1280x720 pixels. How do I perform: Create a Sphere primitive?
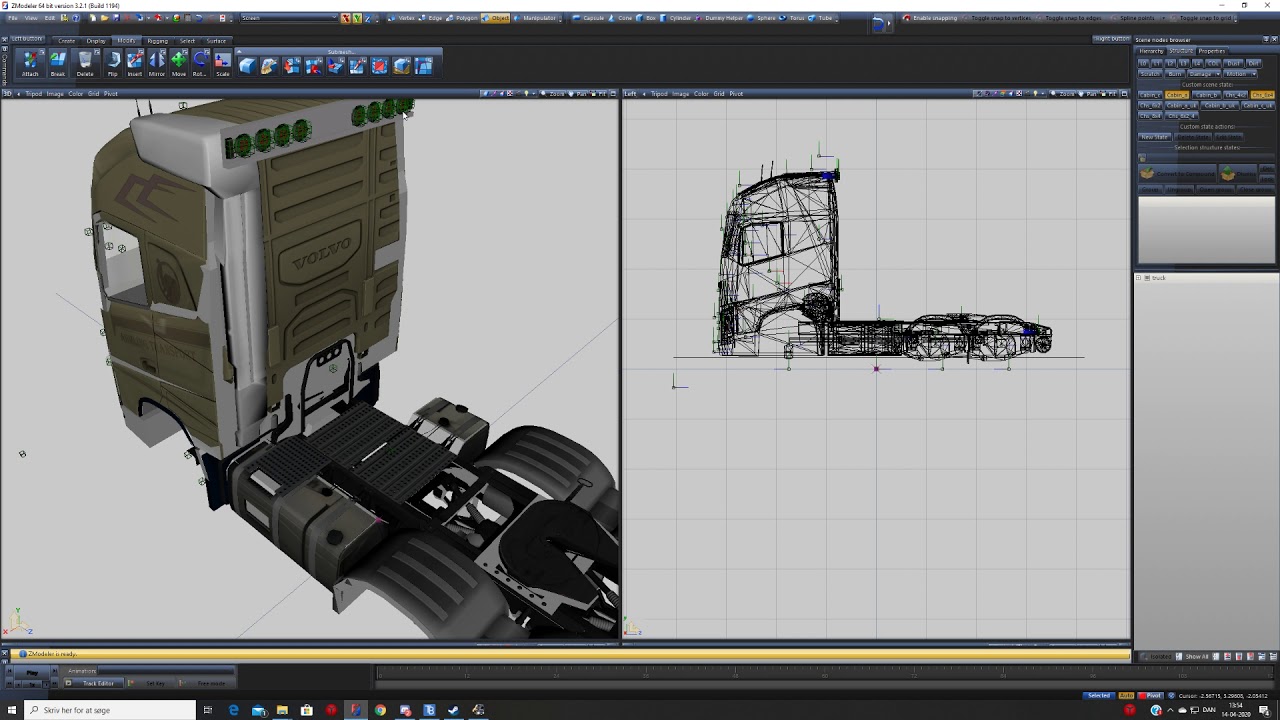(x=762, y=18)
